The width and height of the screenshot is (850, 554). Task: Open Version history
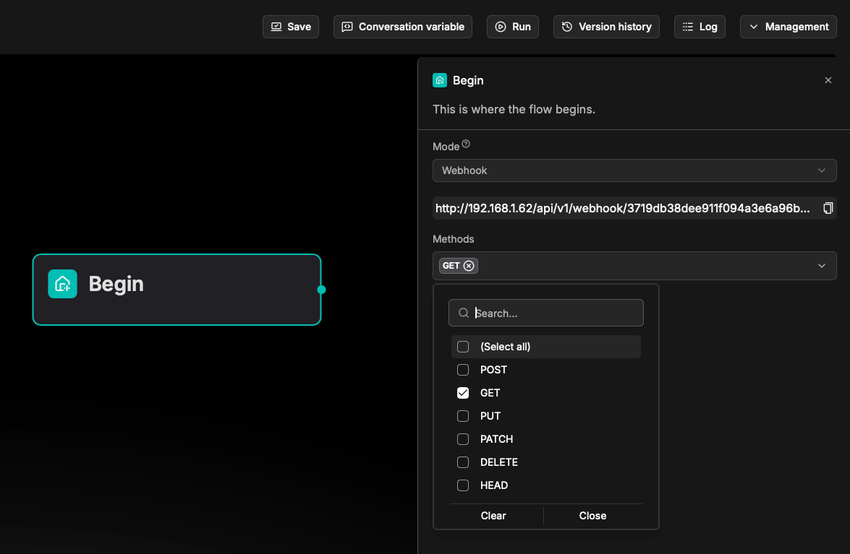coord(606,27)
